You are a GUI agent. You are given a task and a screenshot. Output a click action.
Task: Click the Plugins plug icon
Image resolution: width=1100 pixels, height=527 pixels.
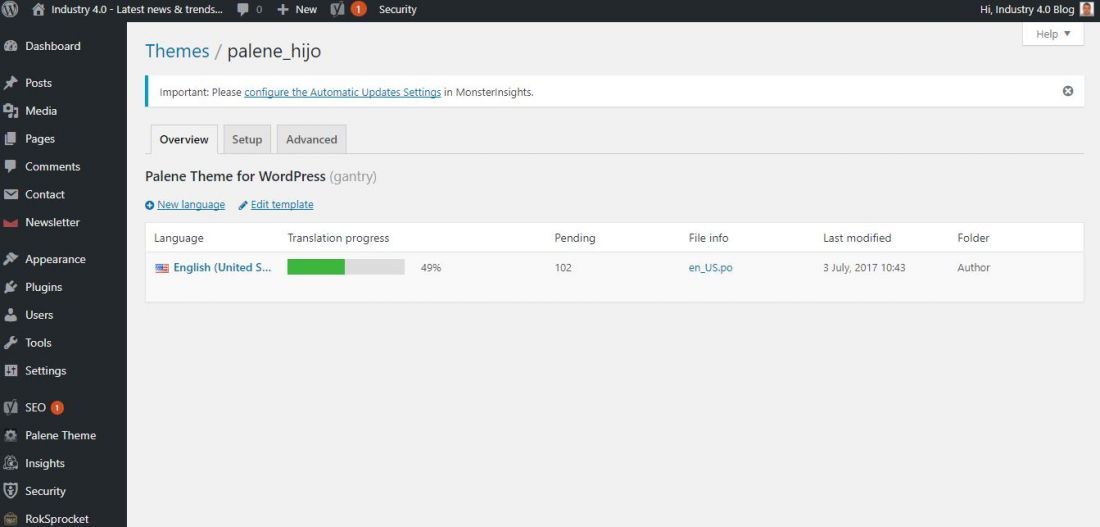pos(11,287)
